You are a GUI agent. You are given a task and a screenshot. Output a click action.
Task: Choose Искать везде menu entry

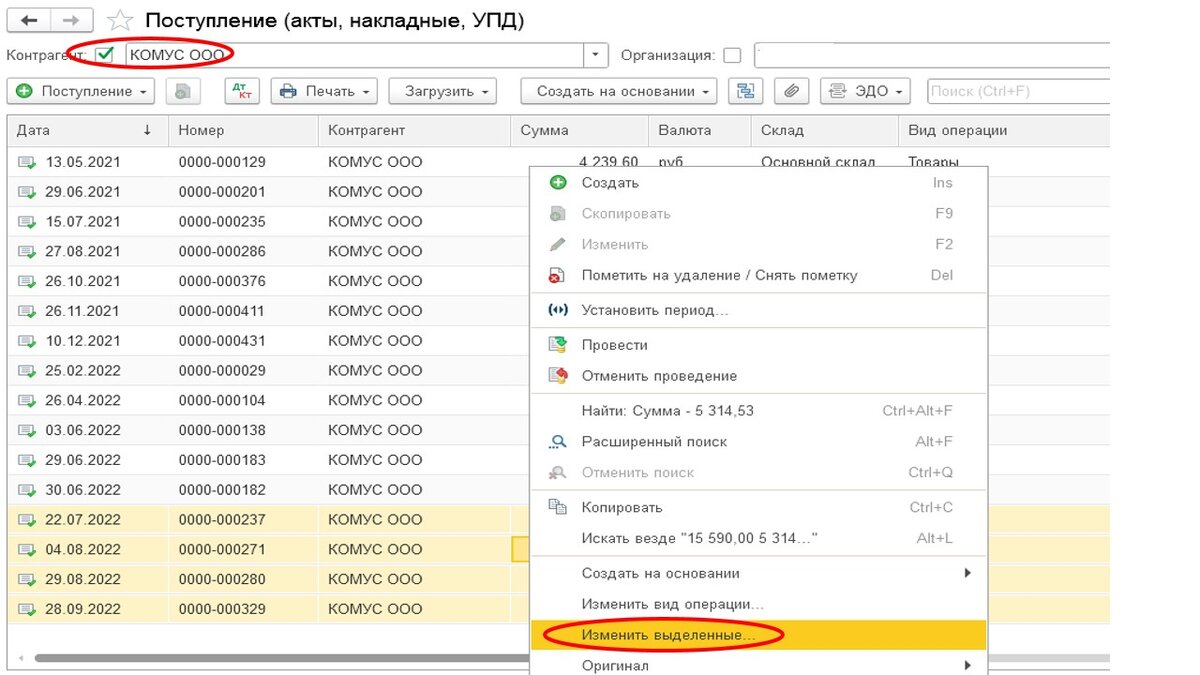pyautogui.click(x=758, y=538)
